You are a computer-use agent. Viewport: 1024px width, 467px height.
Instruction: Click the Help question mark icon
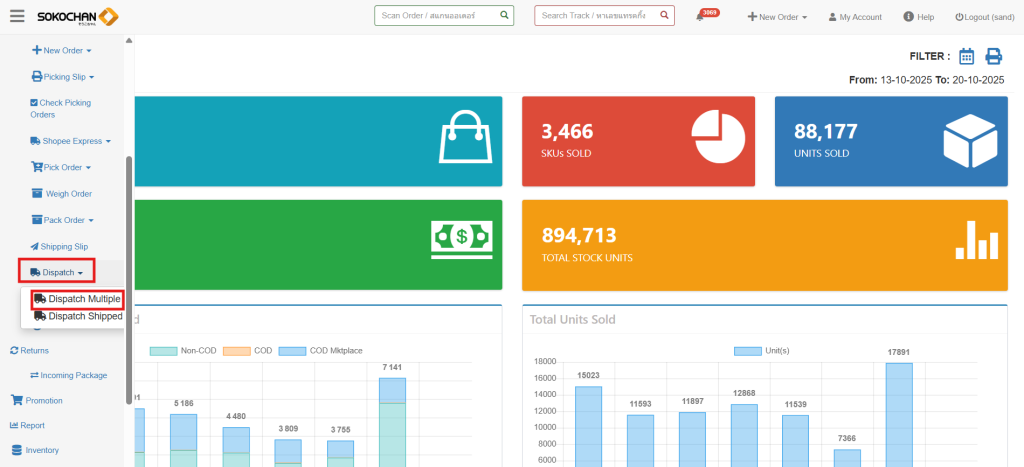[908, 17]
